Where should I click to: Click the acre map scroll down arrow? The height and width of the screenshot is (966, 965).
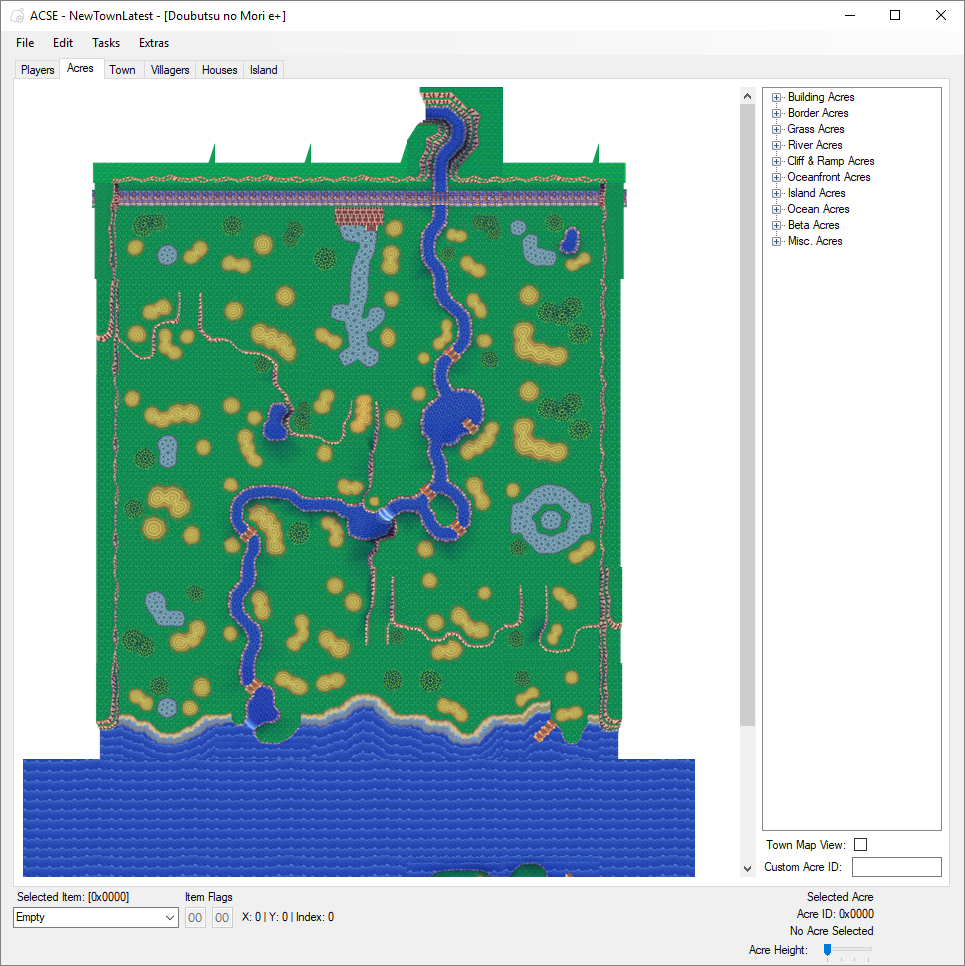[x=747, y=869]
